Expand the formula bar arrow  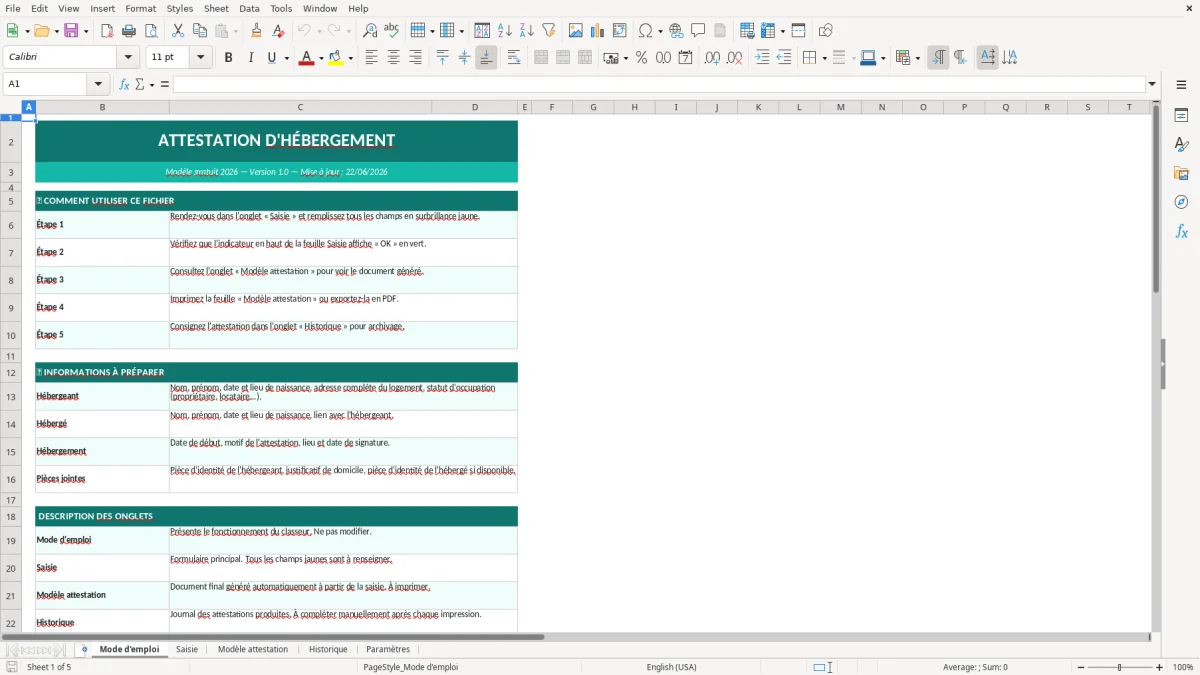click(1153, 84)
